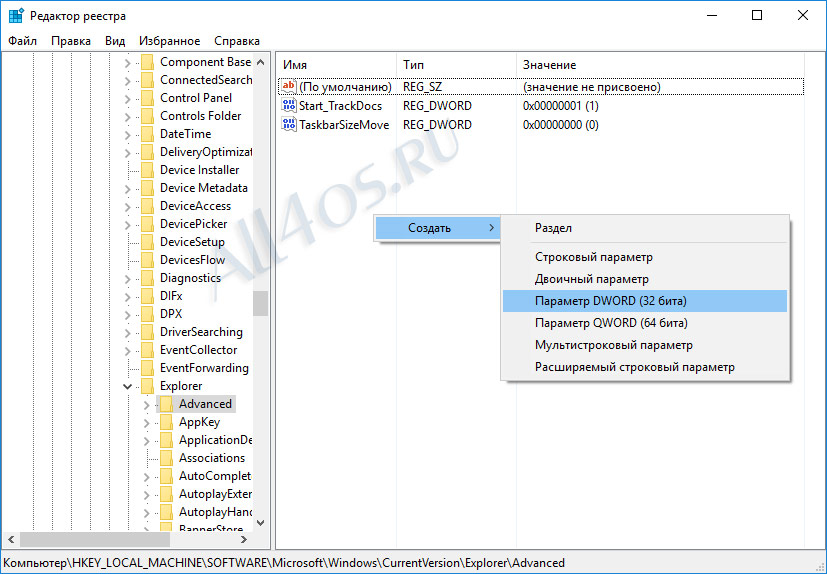Viewport: 827px width, 574px height.
Task: Collapse the Explorer tree node
Action: pyautogui.click(x=127, y=386)
